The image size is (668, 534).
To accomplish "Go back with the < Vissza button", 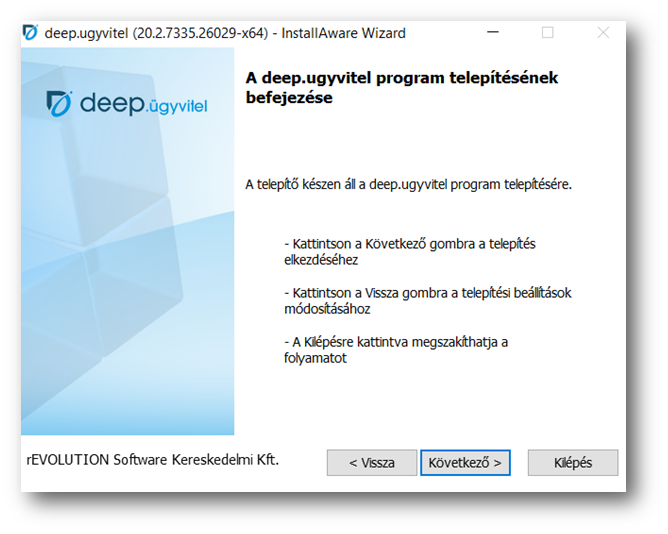I will [371, 463].
